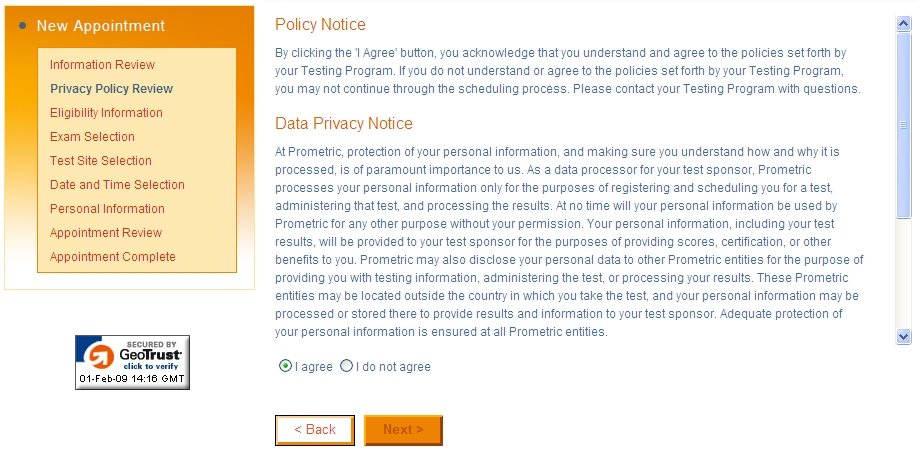Viewport: 920px width, 455px height.
Task: Click the scroll down arrow of policy text
Action: (903, 337)
